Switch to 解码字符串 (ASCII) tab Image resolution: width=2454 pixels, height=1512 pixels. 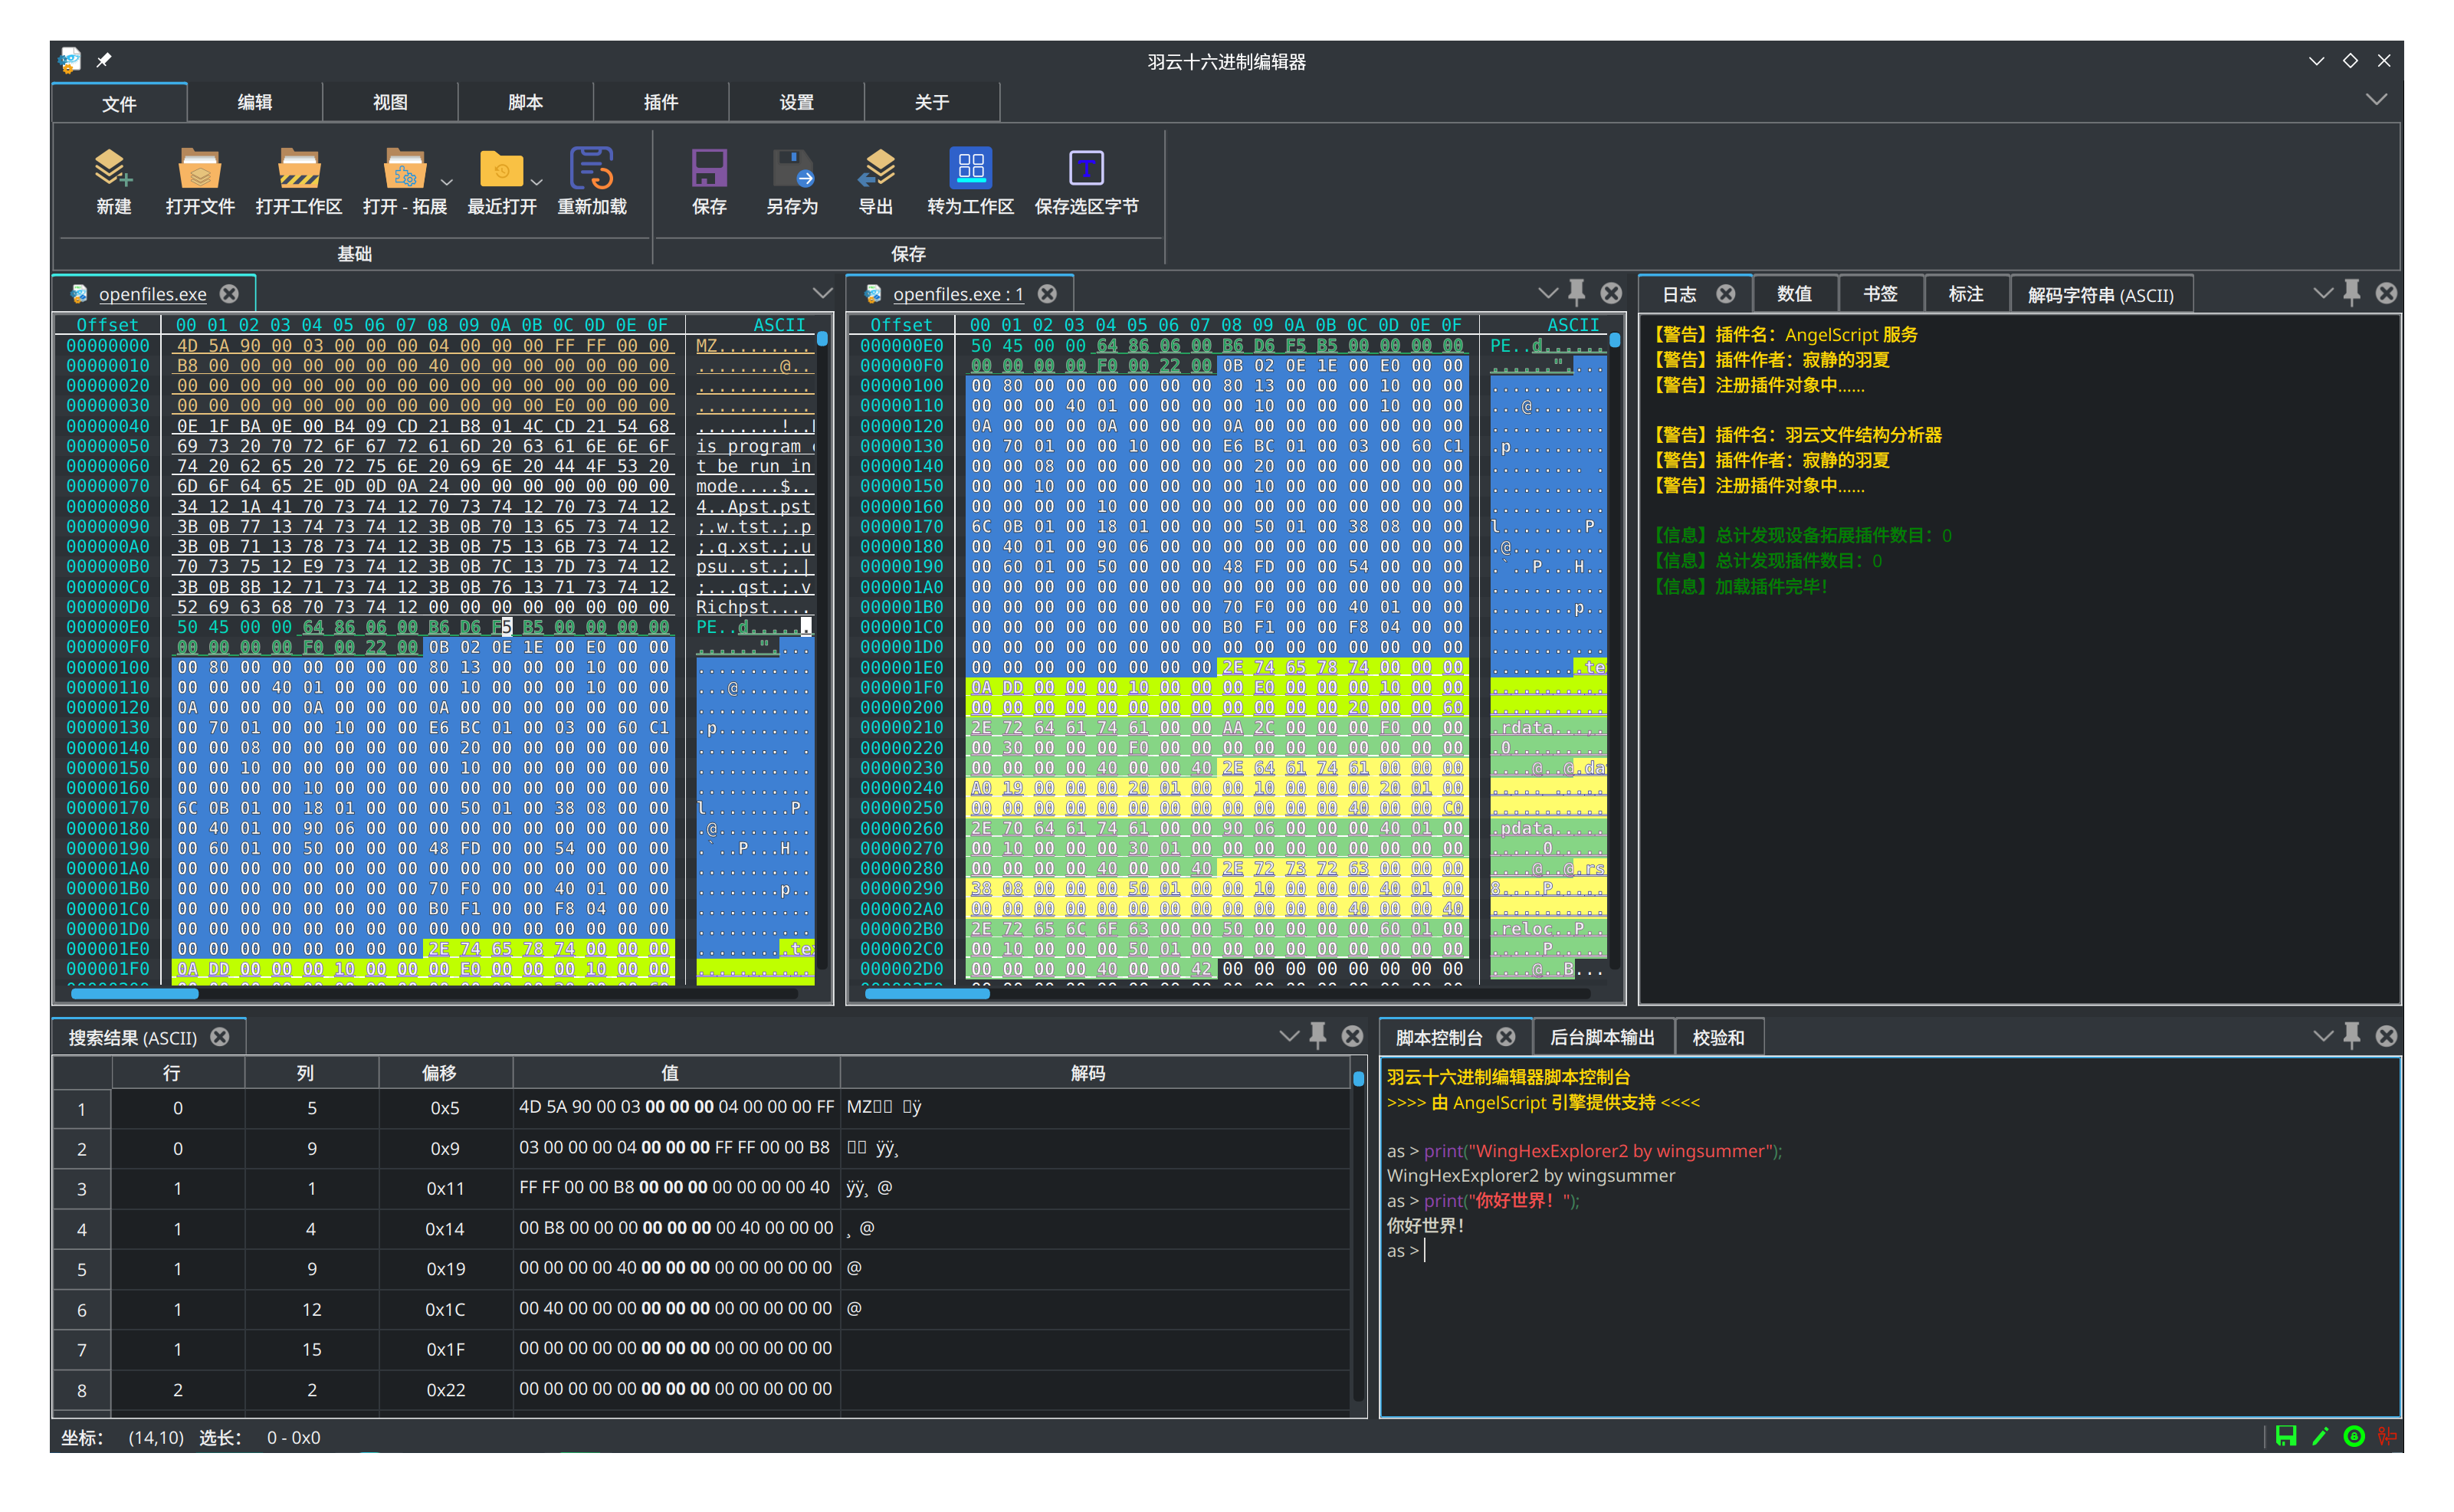[2100, 295]
